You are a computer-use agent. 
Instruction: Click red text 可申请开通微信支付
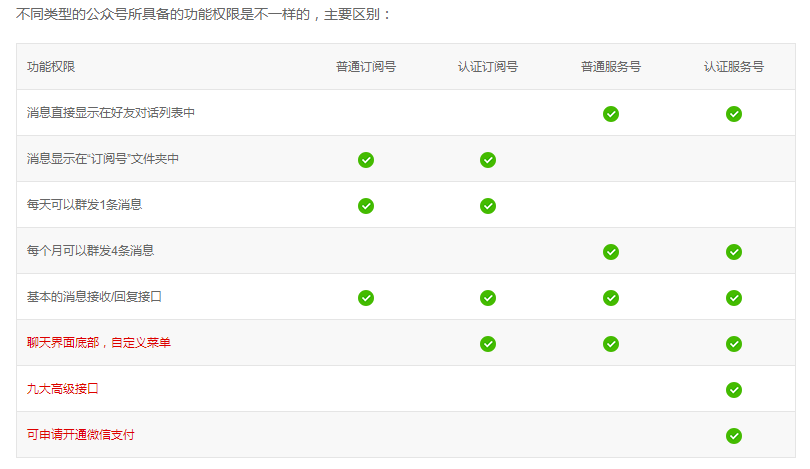[x=81, y=435]
